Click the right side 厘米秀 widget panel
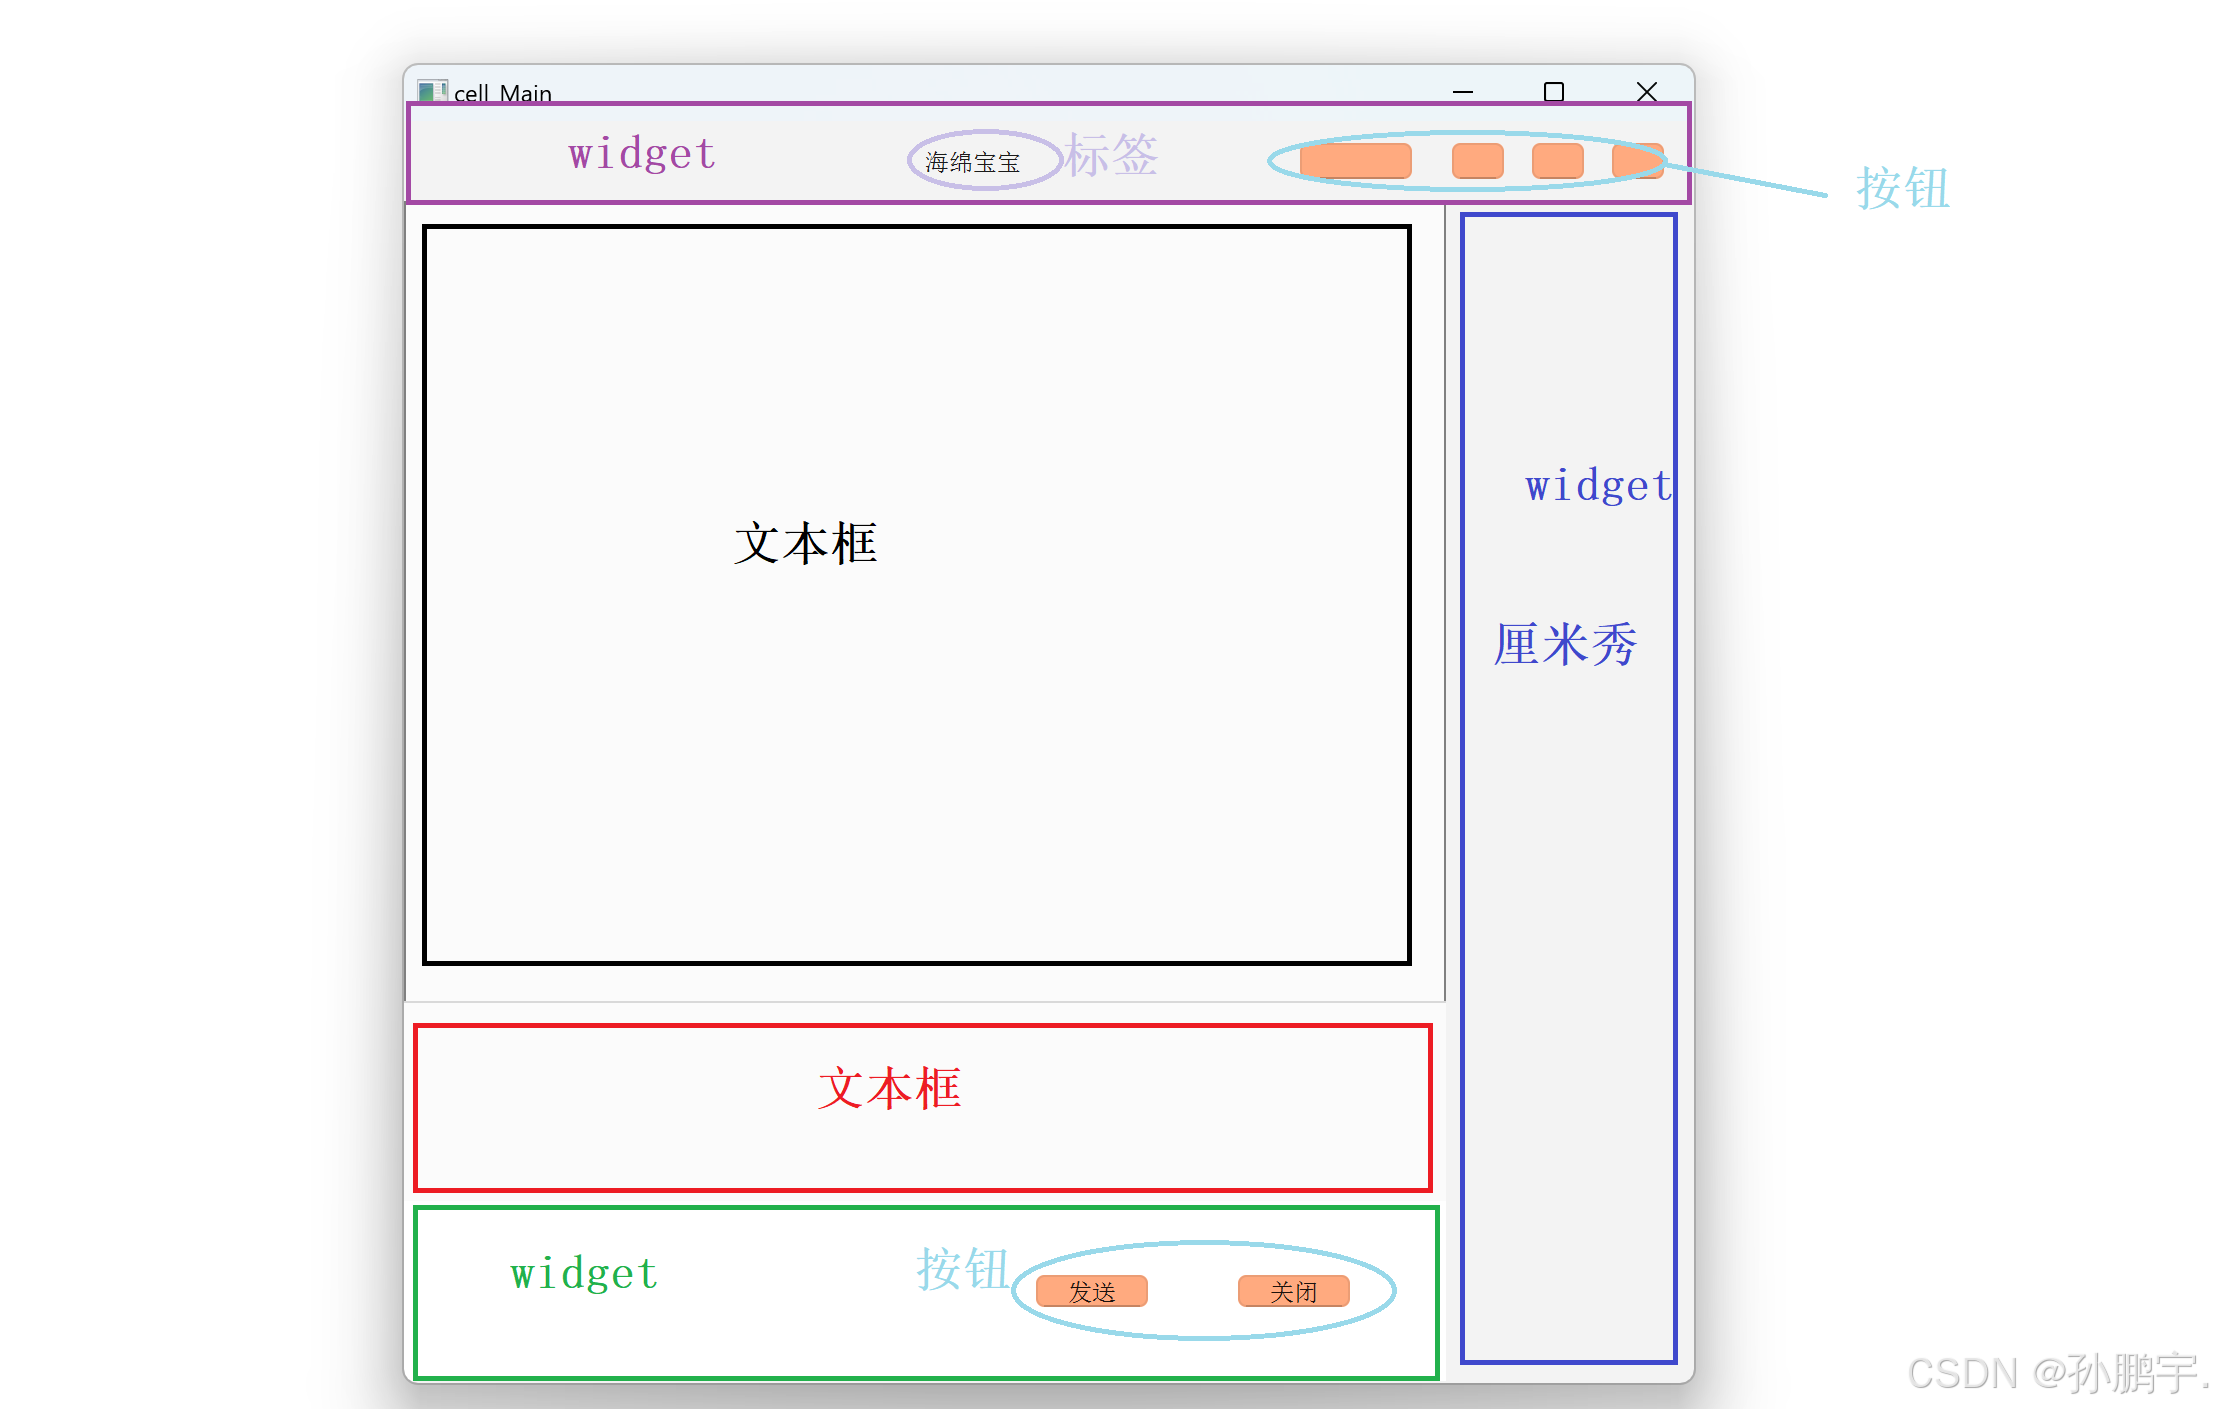This screenshot has width=2215, height=1409. coord(1568,788)
